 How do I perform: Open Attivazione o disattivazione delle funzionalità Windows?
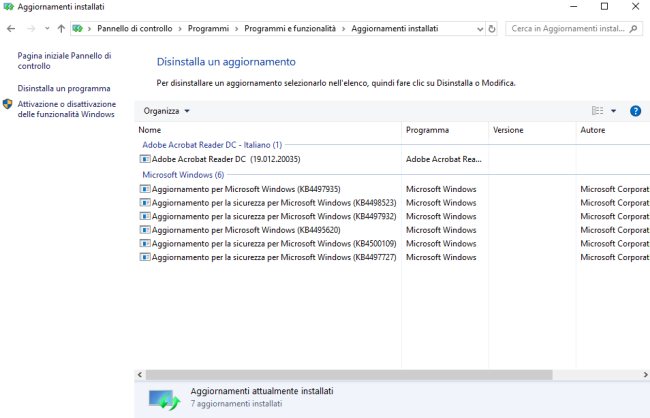(x=67, y=109)
